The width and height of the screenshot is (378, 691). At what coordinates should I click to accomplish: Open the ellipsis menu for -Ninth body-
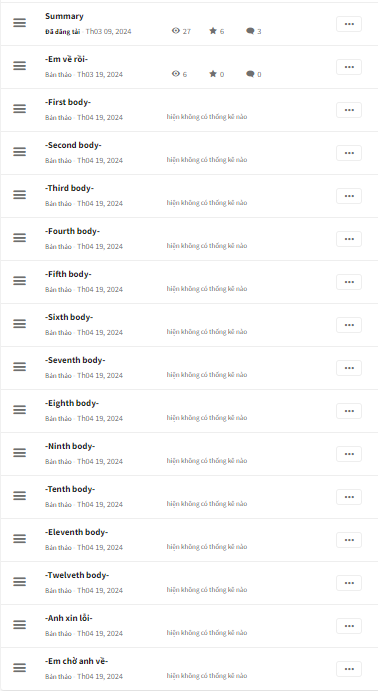click(x=349, y=453)
